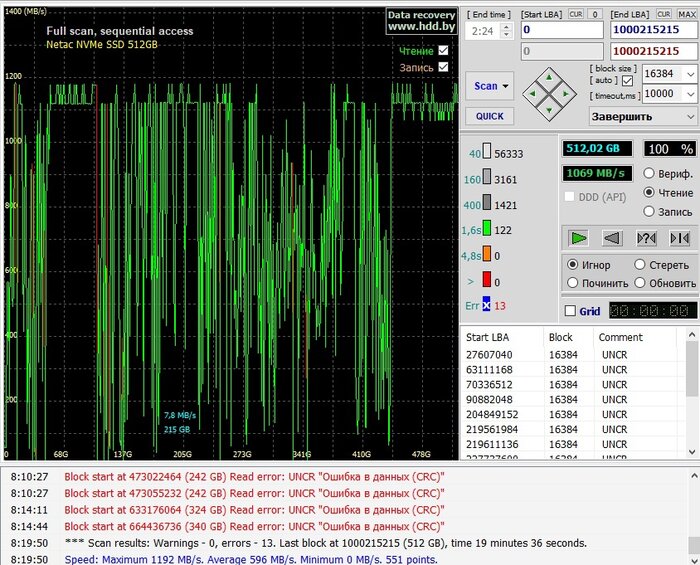This screenshot has width=700, height=565.
Task: Click the down arrow of the navigation diamond
Action: click(549, 110)
